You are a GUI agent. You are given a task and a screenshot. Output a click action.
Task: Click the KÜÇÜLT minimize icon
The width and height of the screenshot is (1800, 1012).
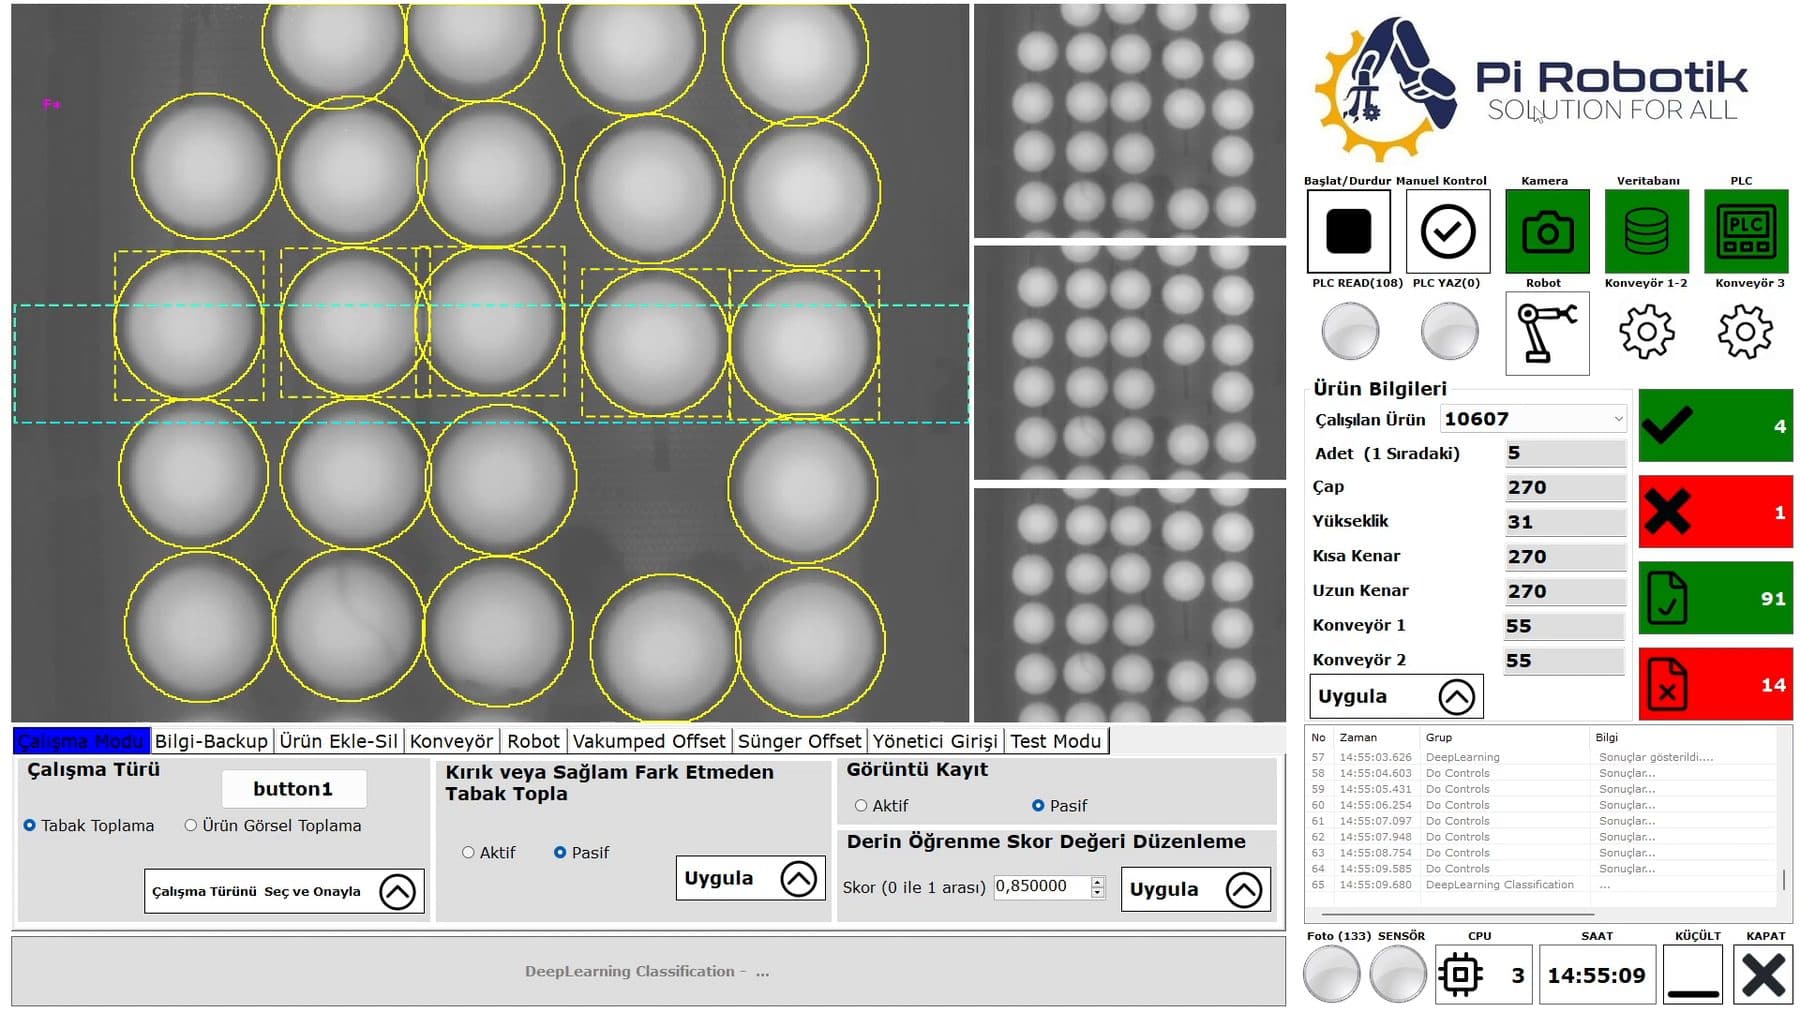pos(1693,974)
